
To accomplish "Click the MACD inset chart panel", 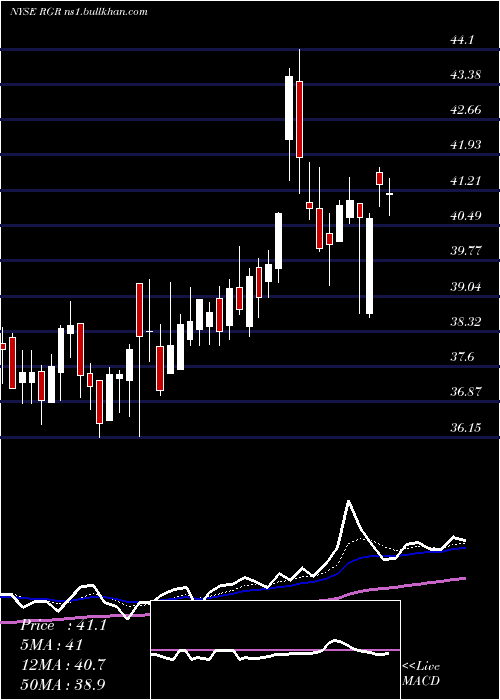I will pos(275,650).
